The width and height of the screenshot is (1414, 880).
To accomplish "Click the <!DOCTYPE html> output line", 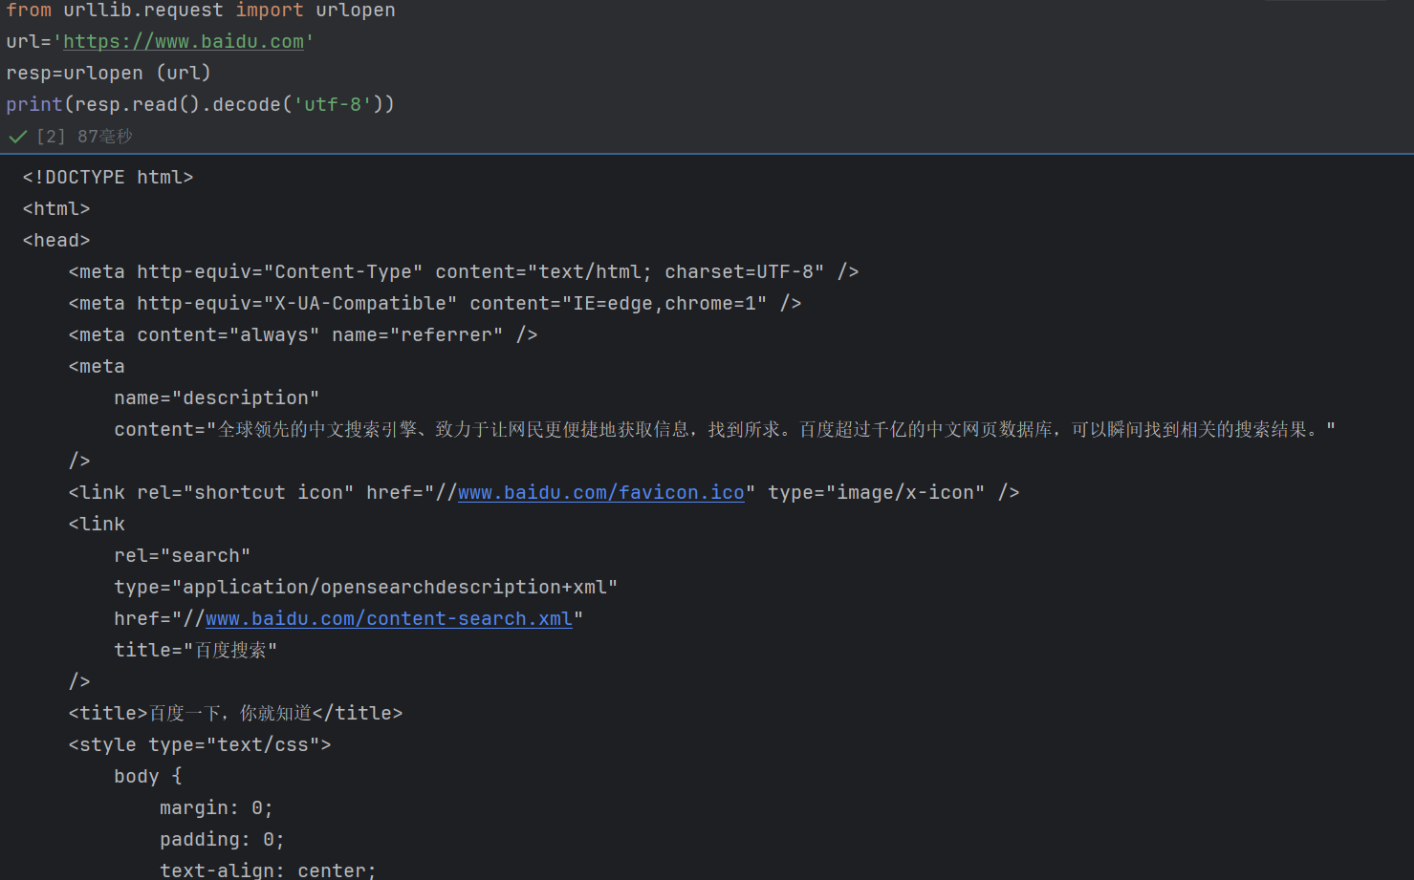I will coord(108,177).
